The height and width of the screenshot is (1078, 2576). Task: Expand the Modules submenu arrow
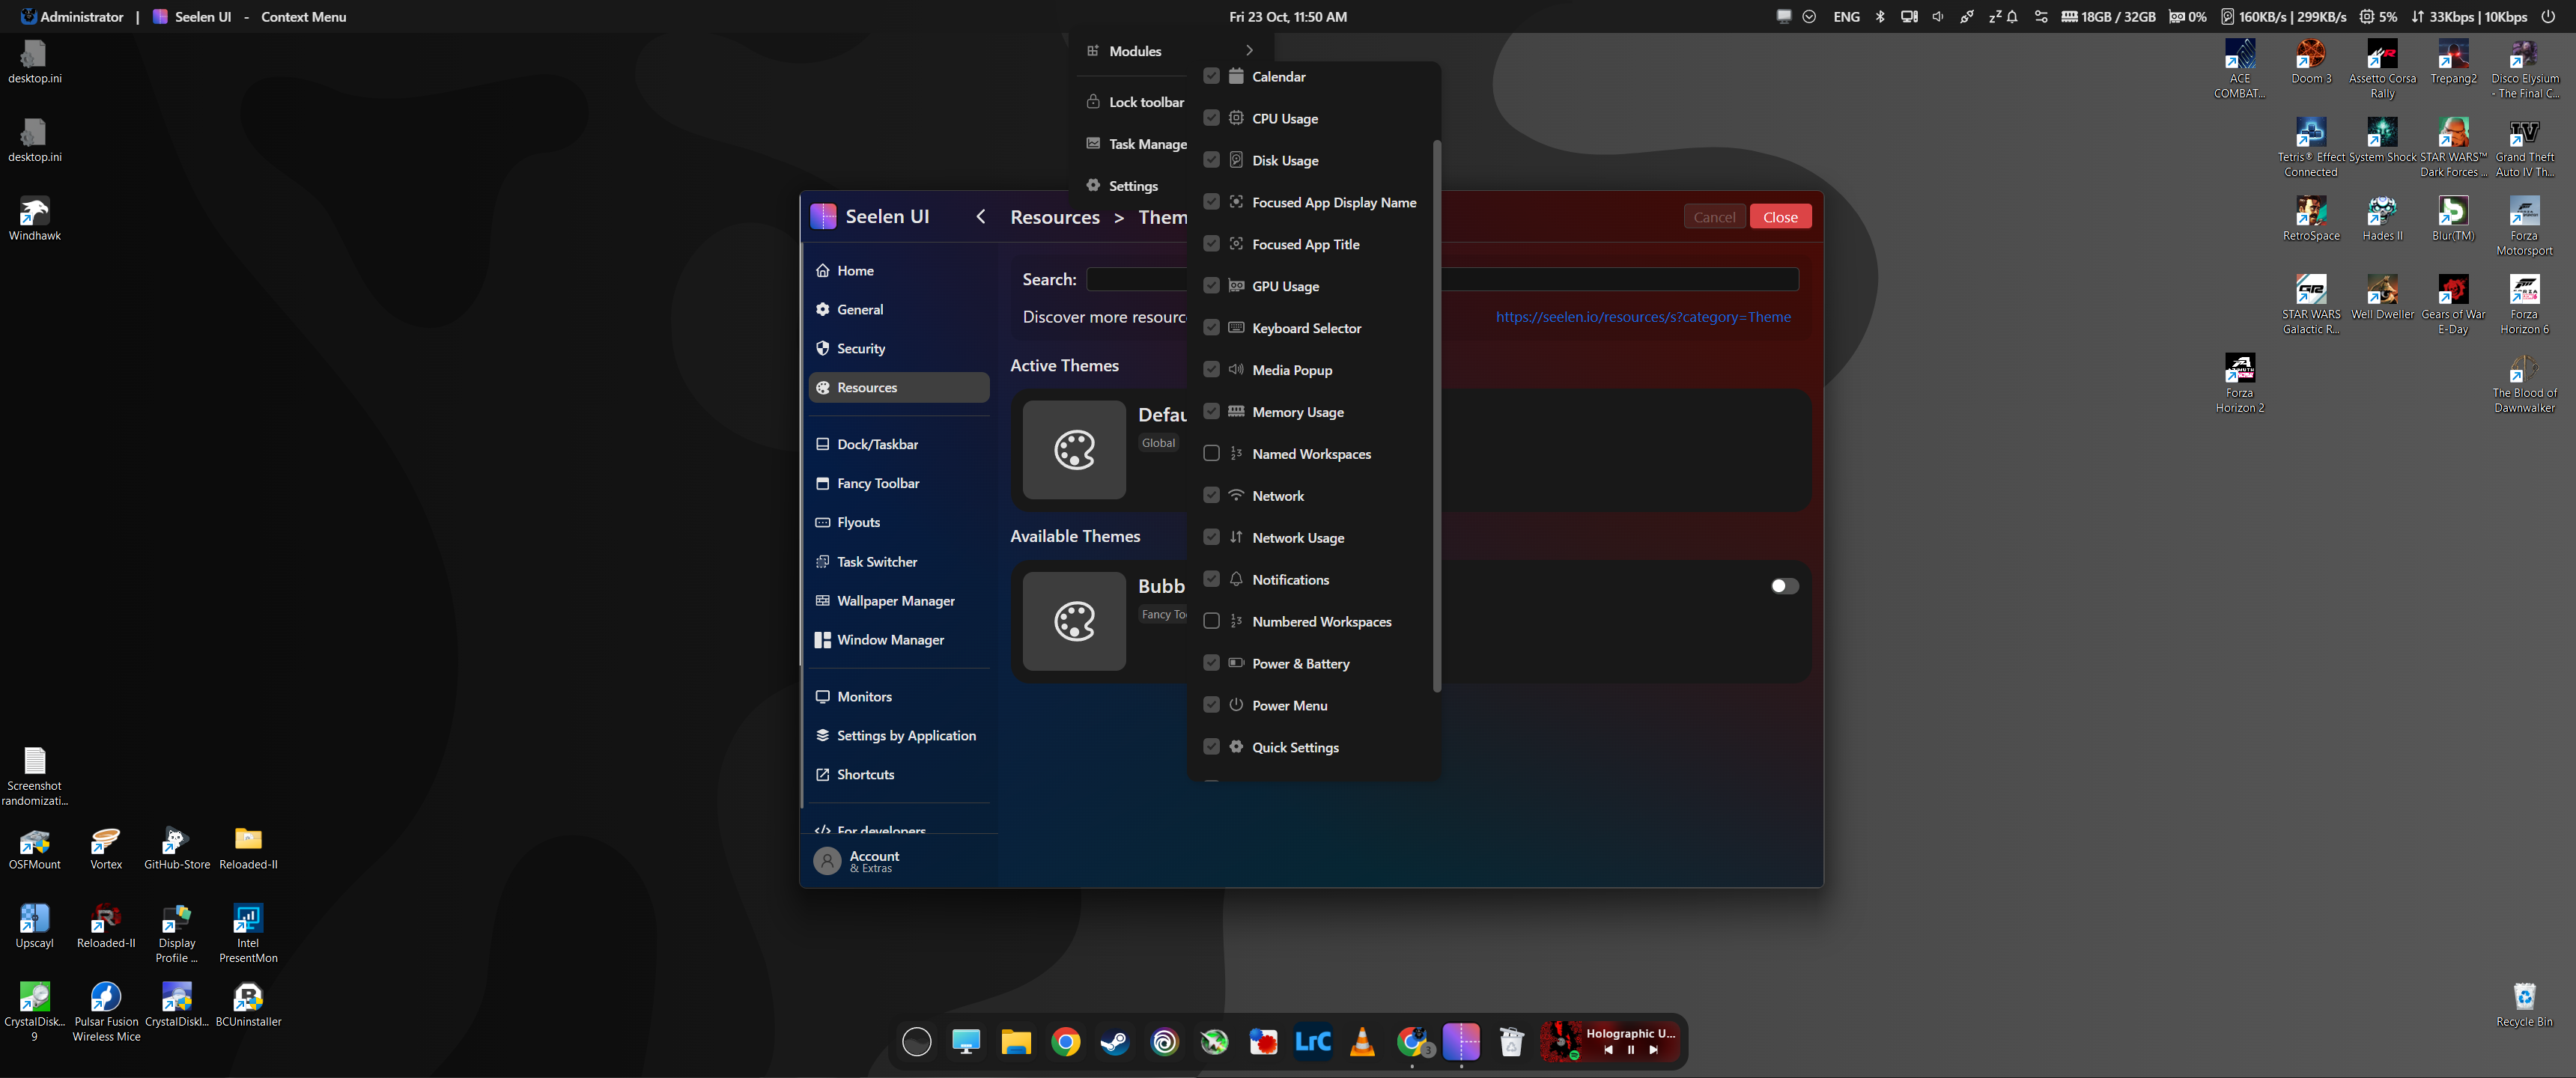1249,50
